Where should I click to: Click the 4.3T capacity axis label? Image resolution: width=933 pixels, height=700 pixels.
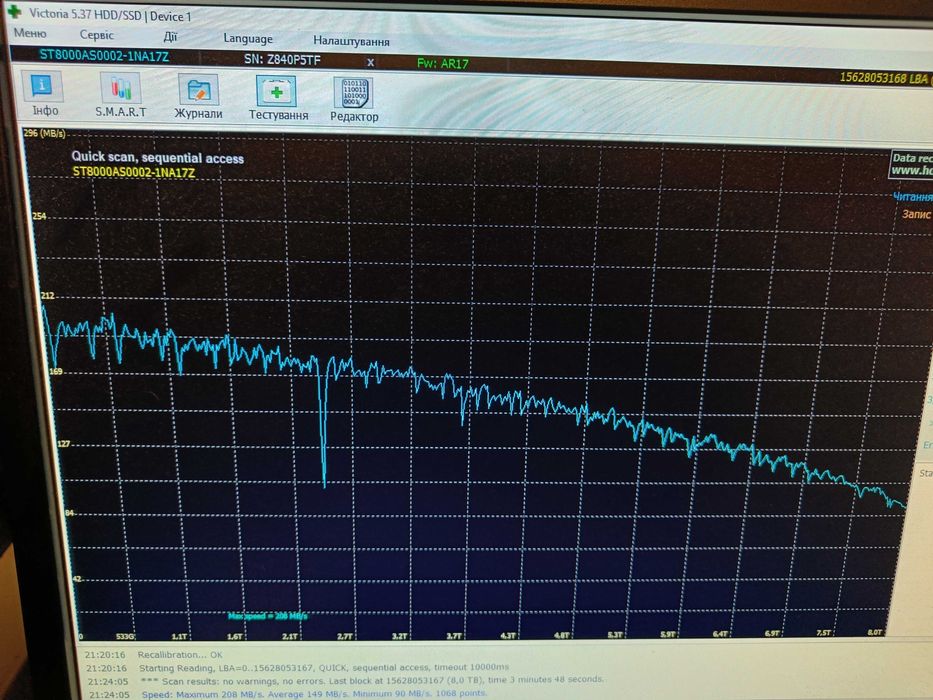(508, 636)
